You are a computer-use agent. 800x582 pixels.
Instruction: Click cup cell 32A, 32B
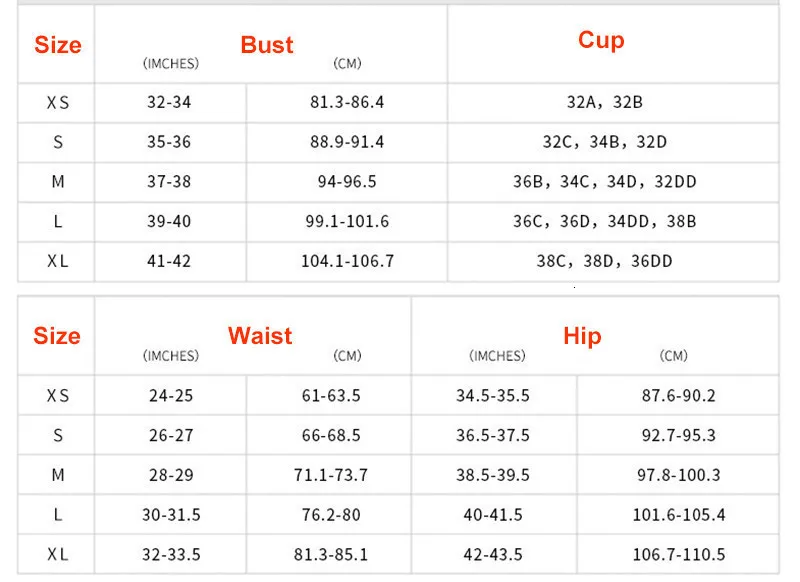point(605,103)
